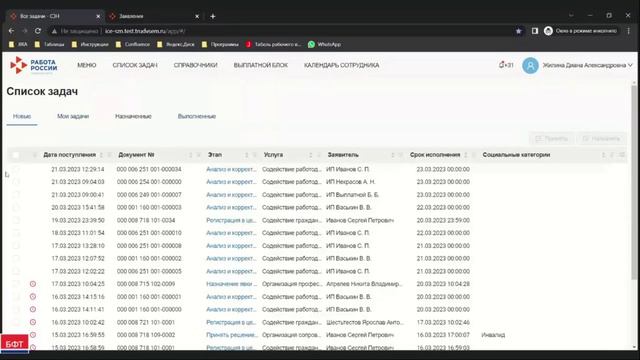Open the Работа России logo home link
Screen dimensions: 640x360
point(34,65)
